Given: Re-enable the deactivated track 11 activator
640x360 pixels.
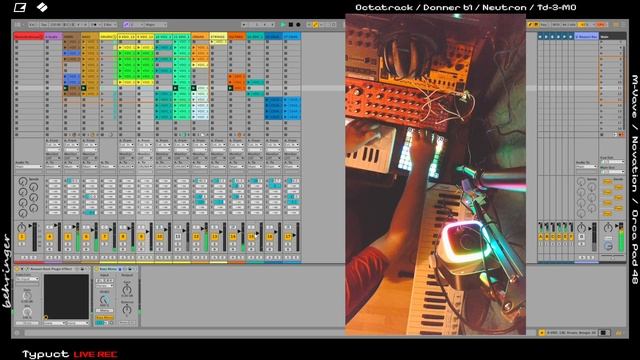Looking at the screenshot, I should pos(178,237).
